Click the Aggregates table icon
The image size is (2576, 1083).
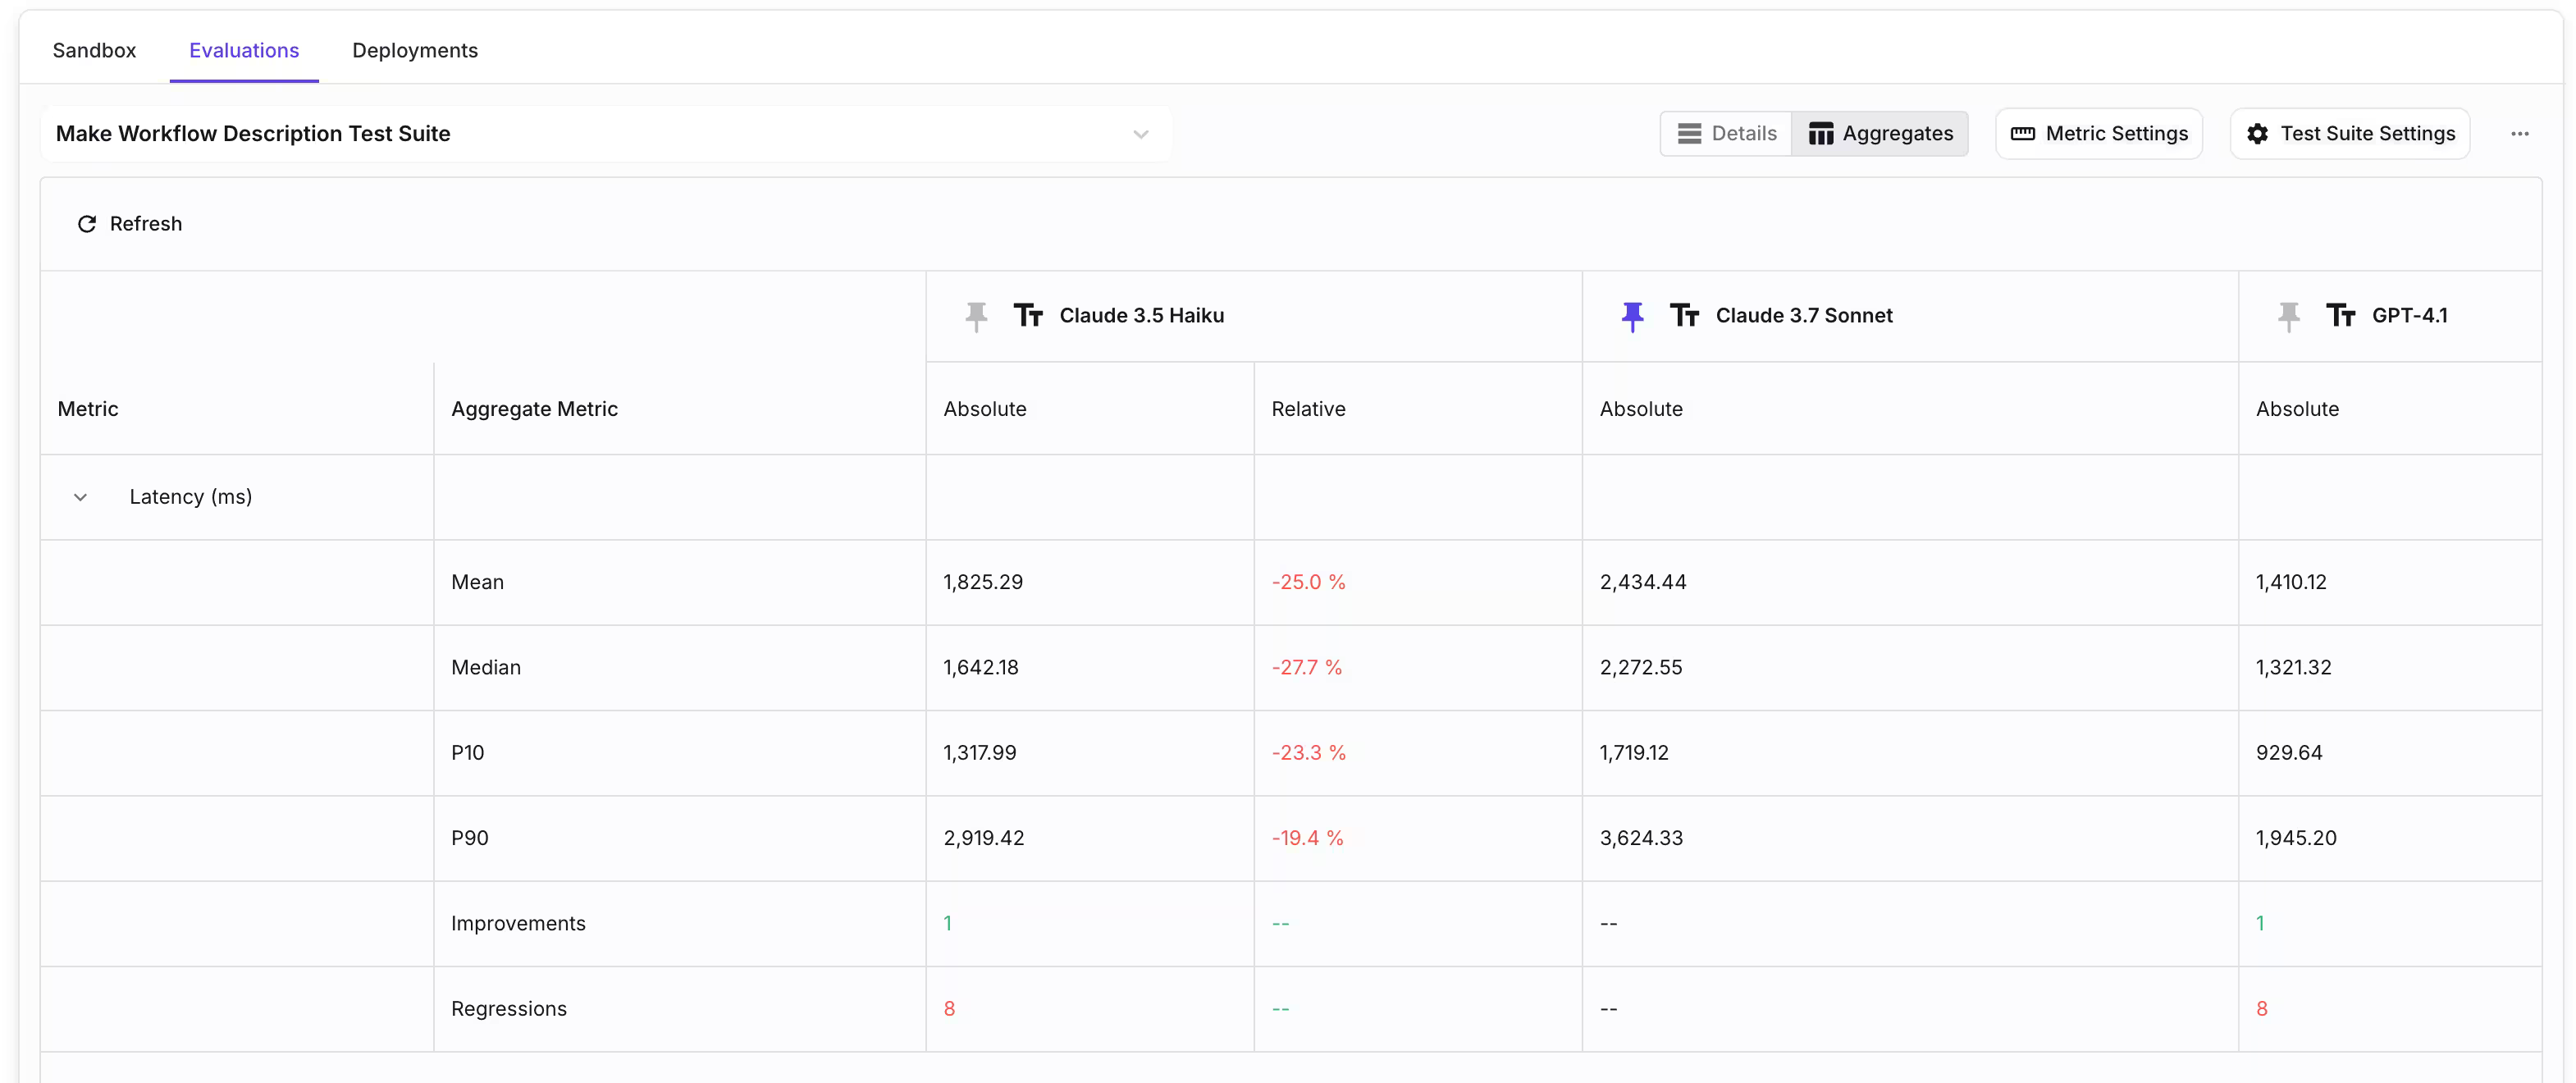tap(1820, 134)
